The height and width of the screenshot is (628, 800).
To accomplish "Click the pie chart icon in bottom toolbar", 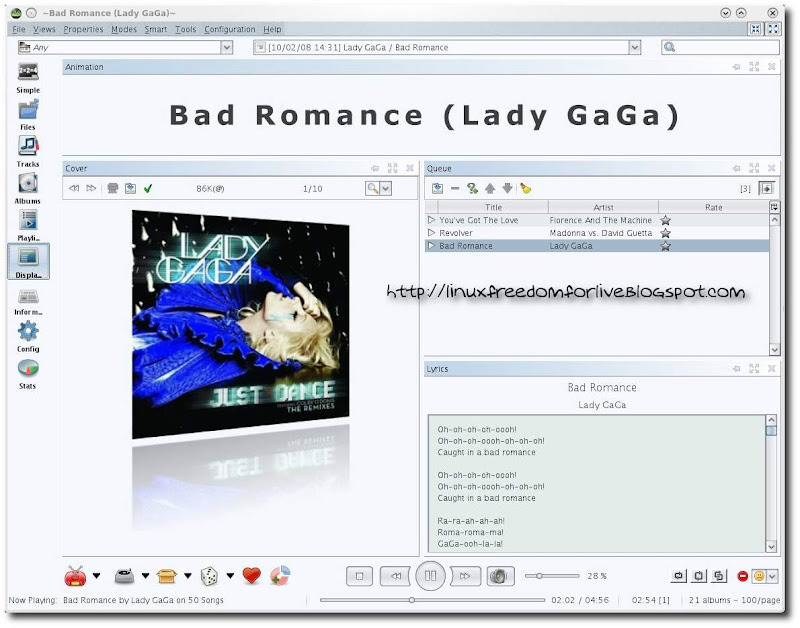I will pos(281,575).
